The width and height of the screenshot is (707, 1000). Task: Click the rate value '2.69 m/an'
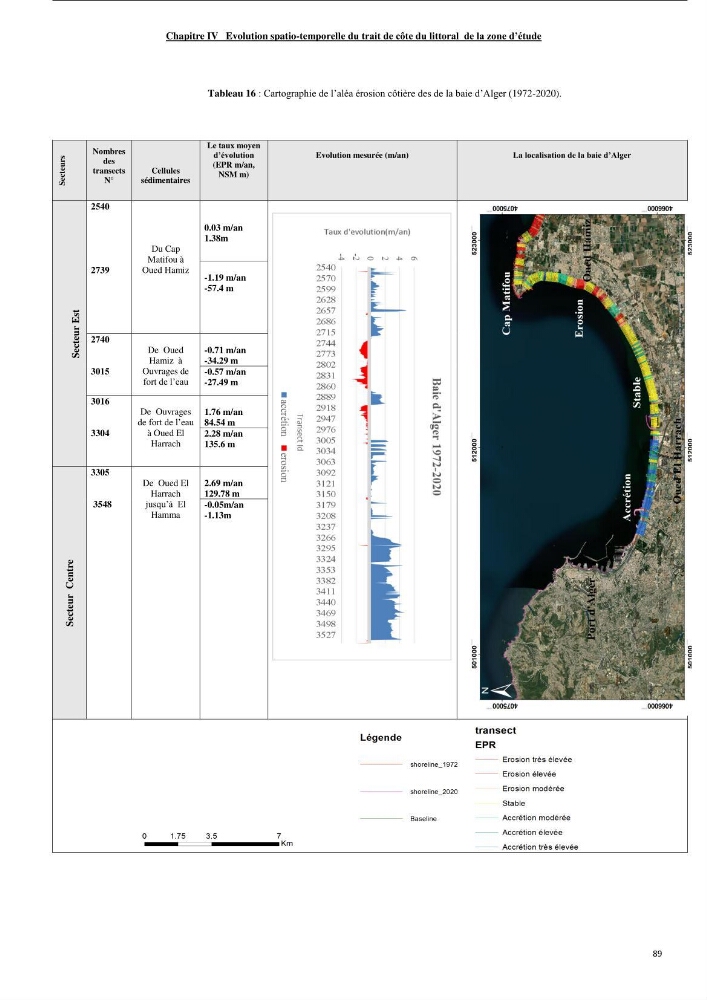pos(223,483)
